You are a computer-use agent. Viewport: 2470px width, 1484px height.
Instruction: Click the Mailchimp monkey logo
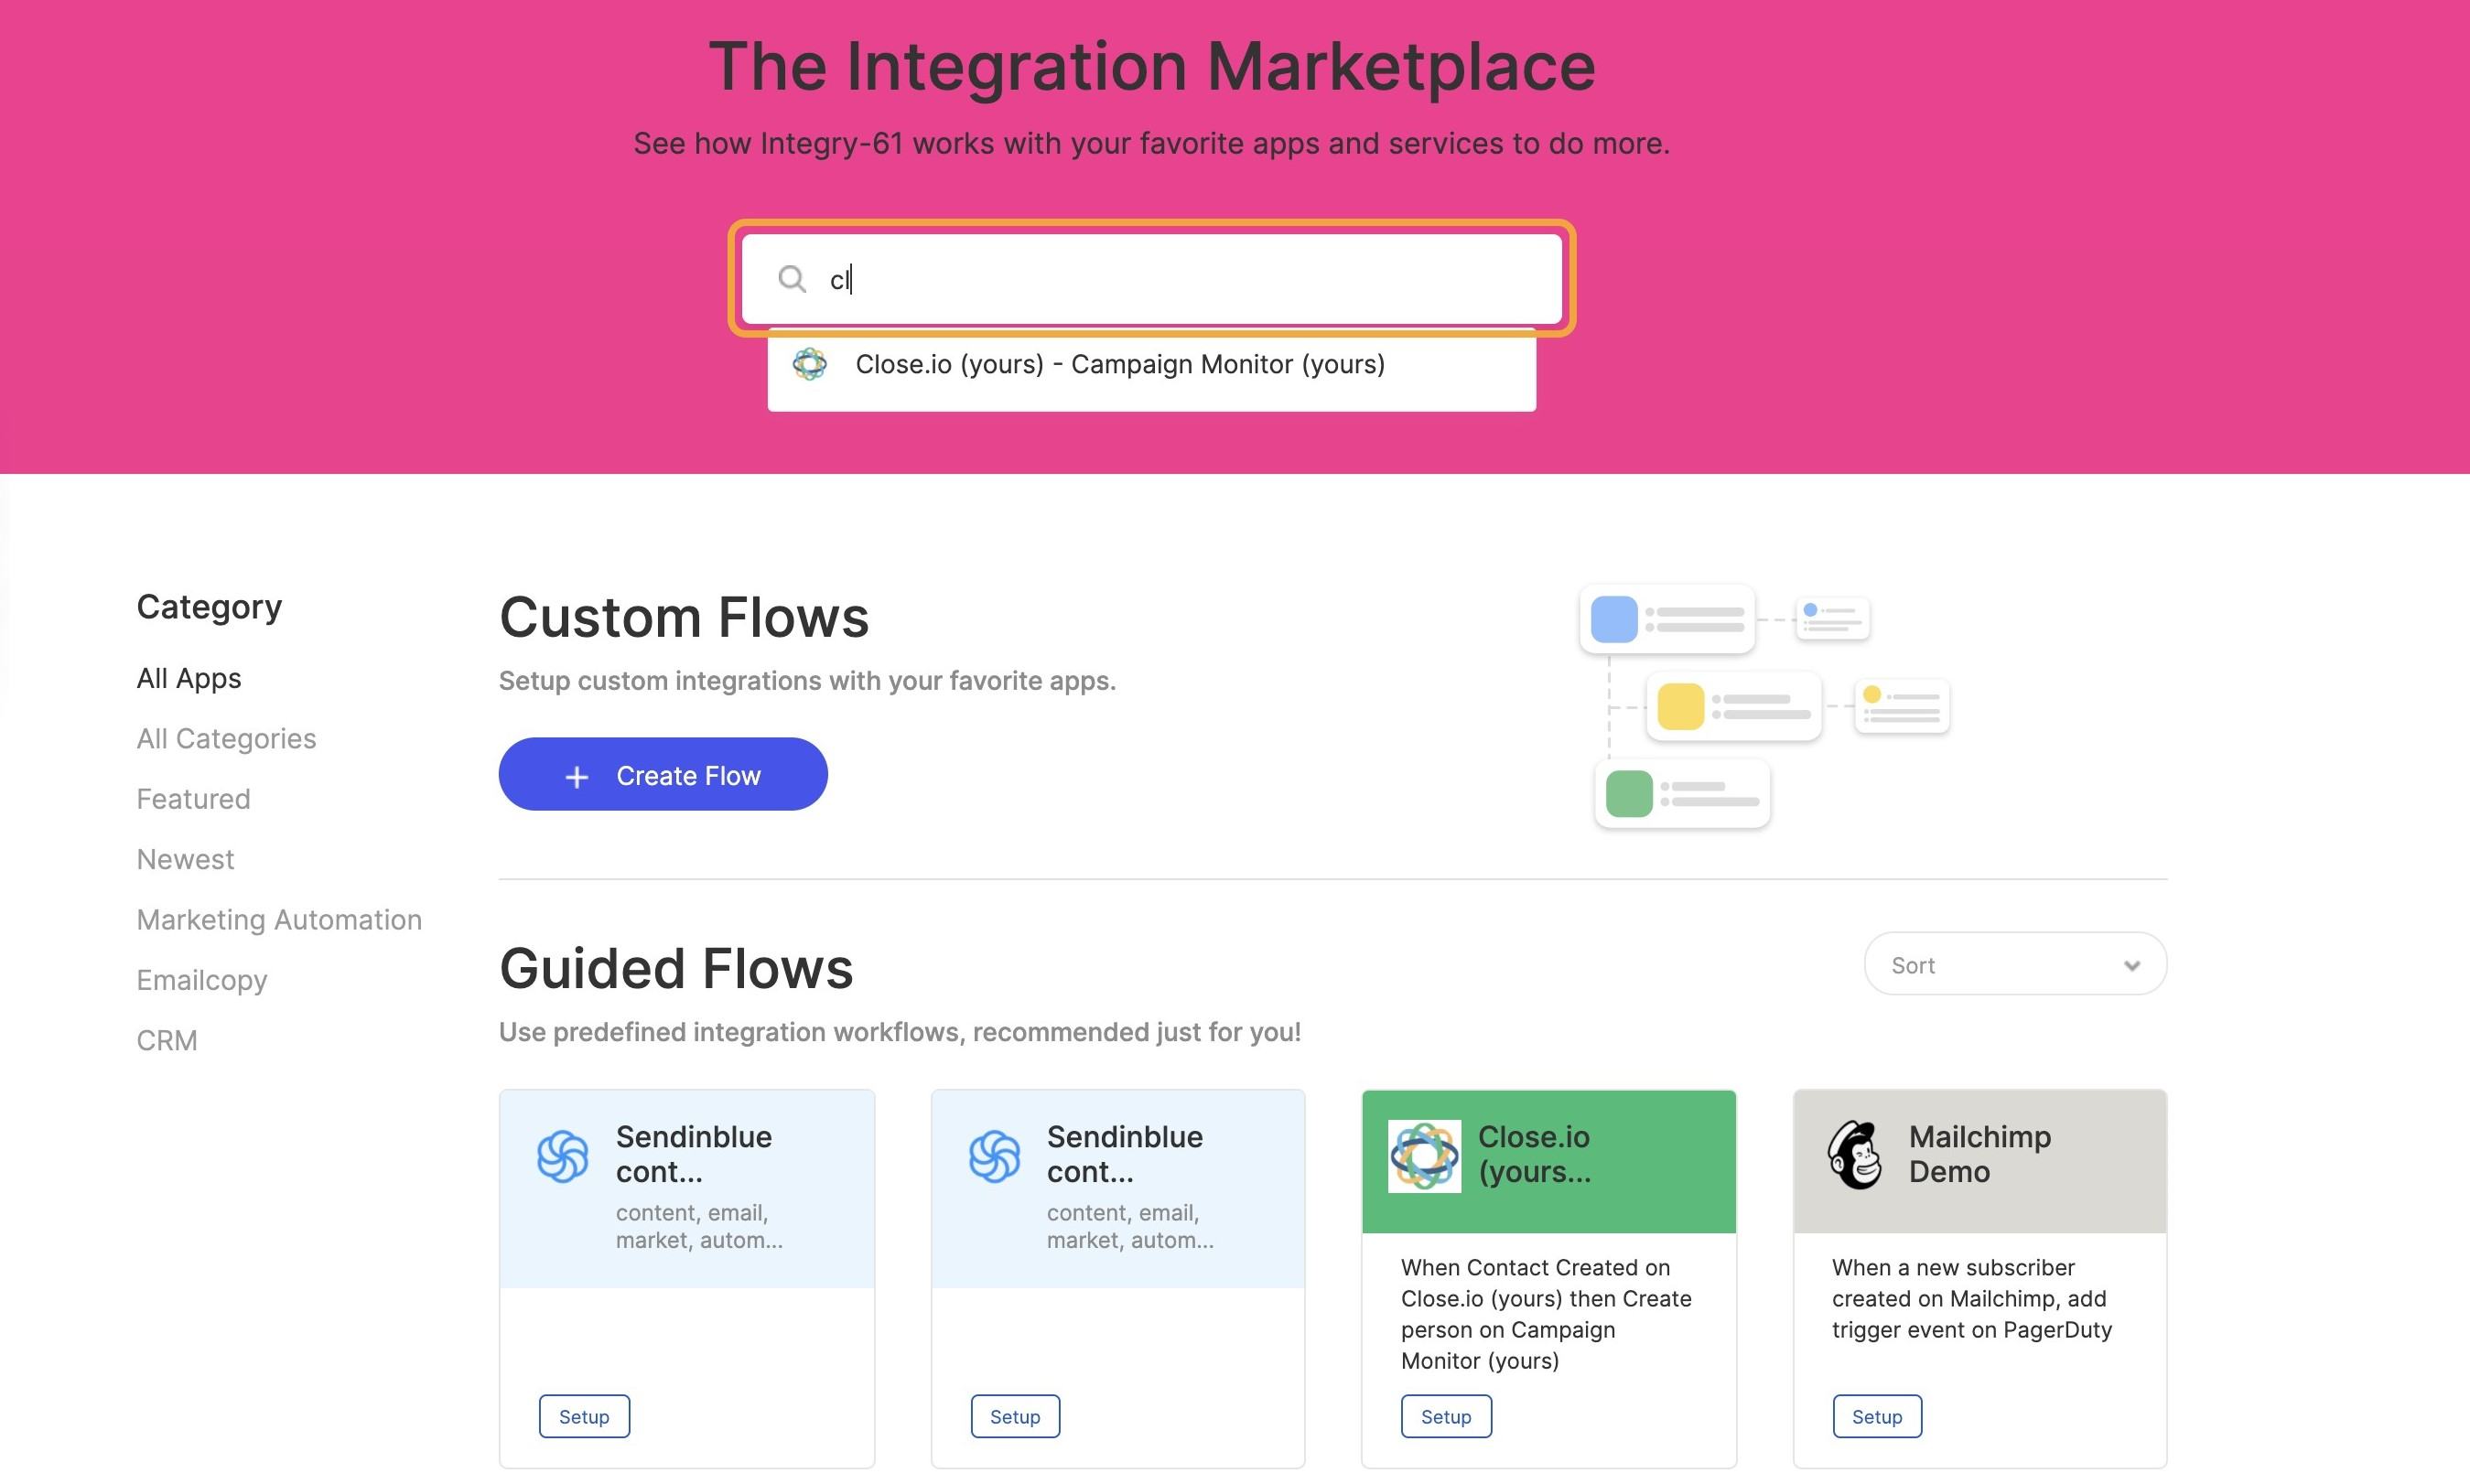click(x=1855, y=1155)
